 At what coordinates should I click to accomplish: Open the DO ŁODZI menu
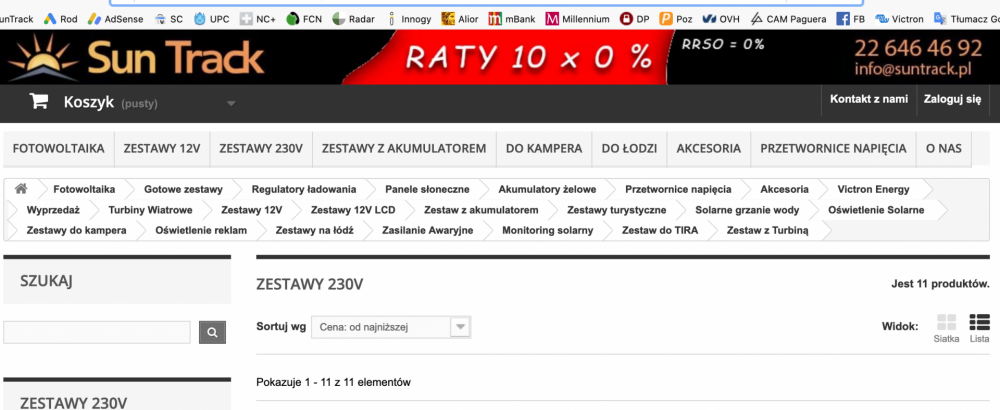(x=629, y=149)
